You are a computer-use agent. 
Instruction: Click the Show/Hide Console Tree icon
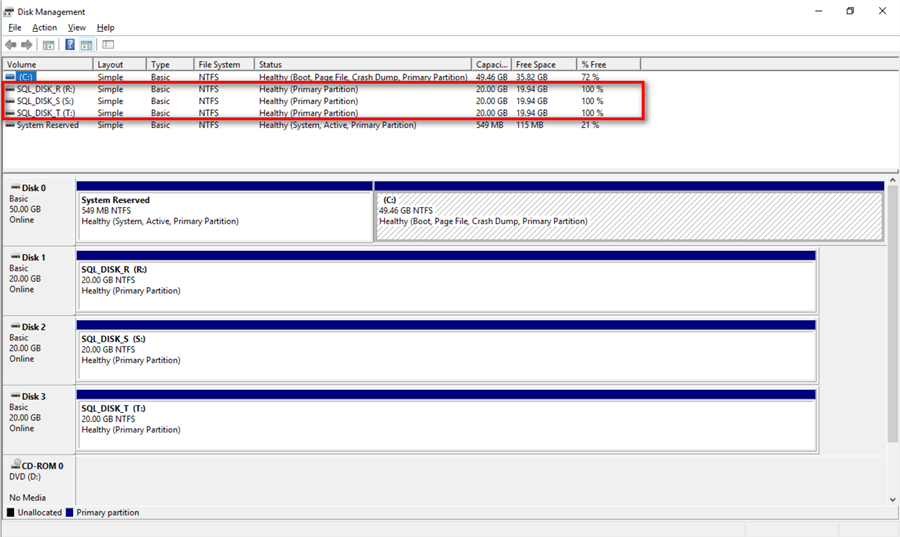pos(48,45)
